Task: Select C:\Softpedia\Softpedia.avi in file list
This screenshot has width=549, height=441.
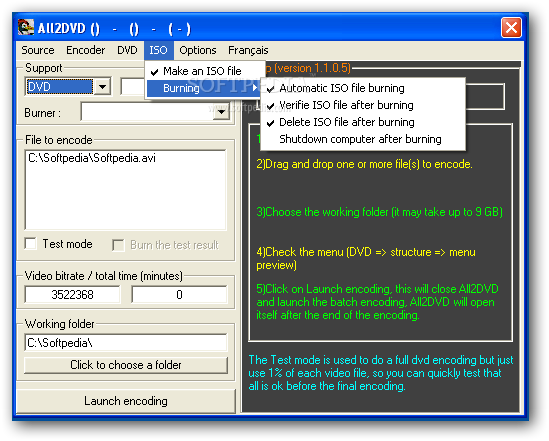Action: pyautogui.click(x=92, y=158)
